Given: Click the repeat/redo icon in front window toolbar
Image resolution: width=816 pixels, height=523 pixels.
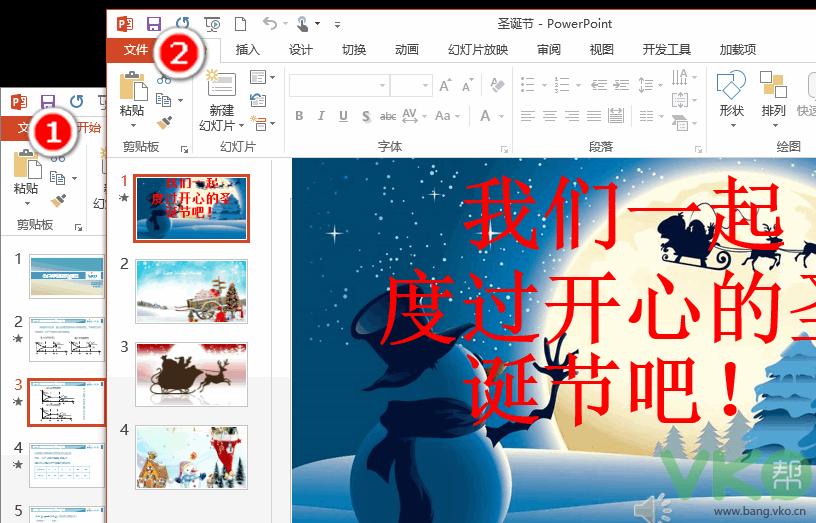Looking at the screenshot, I should point(183,23).
